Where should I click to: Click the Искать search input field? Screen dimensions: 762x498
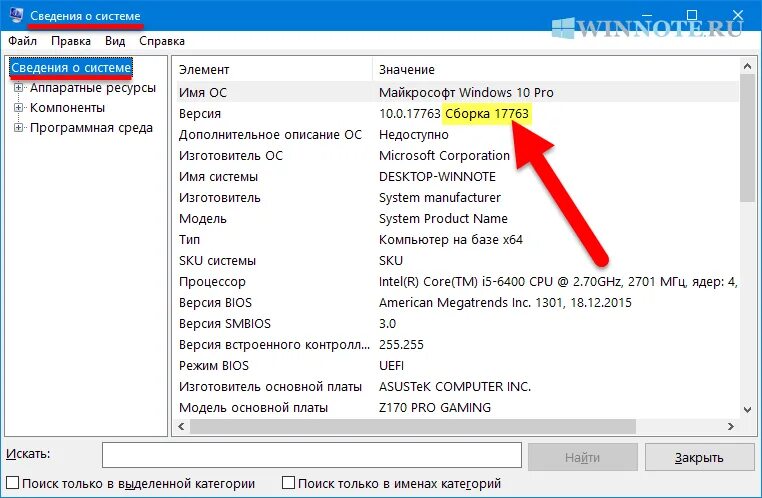(312, 455)
